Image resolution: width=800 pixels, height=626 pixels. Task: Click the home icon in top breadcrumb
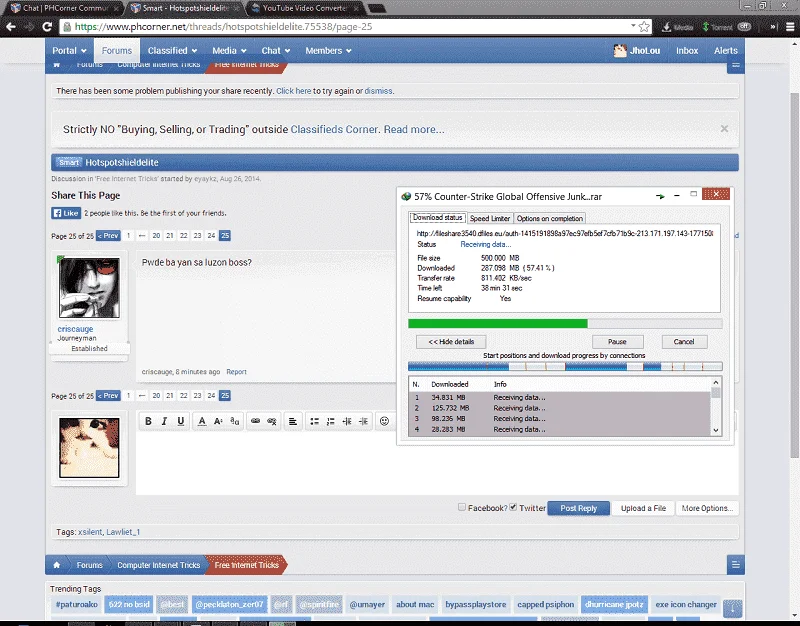[x=57, y=65]
